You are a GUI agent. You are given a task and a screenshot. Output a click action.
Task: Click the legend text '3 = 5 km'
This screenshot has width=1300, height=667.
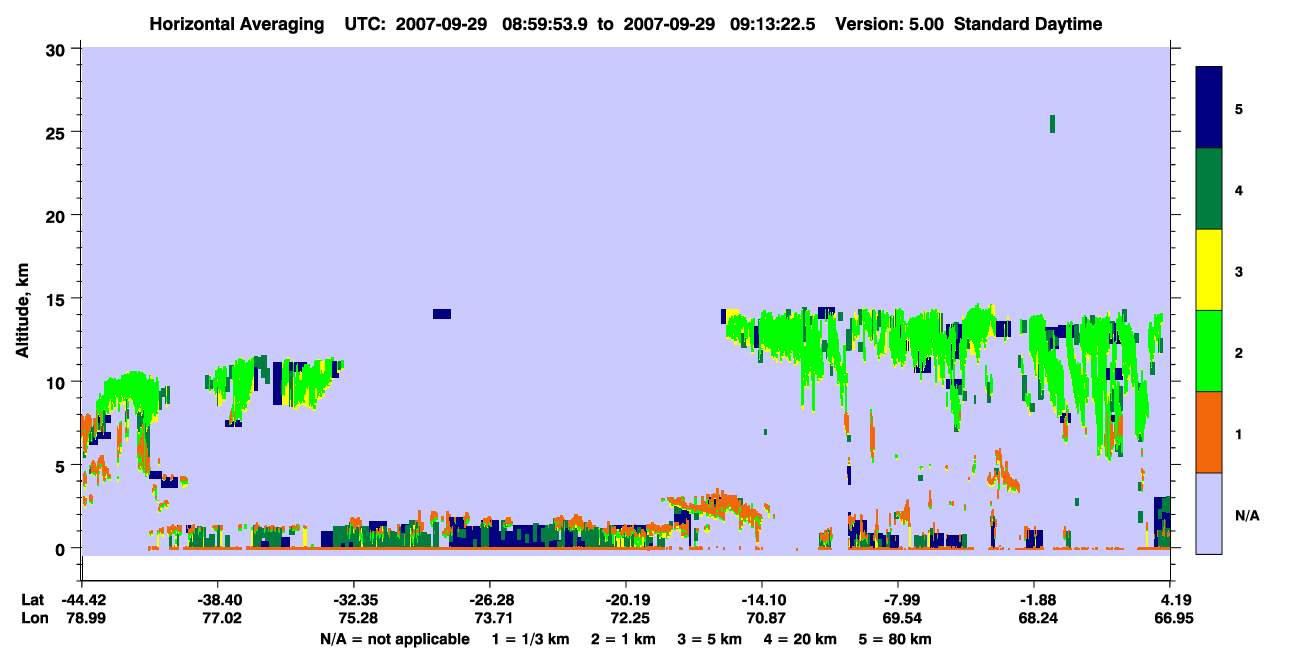[712, 639]
